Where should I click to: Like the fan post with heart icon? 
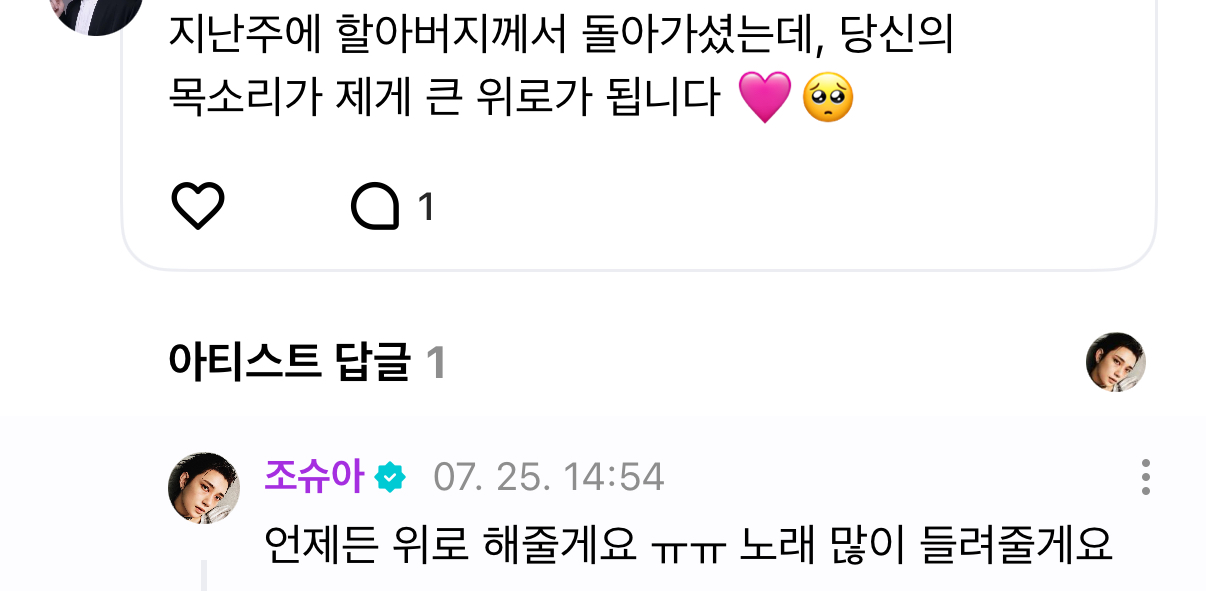(198, 207)
